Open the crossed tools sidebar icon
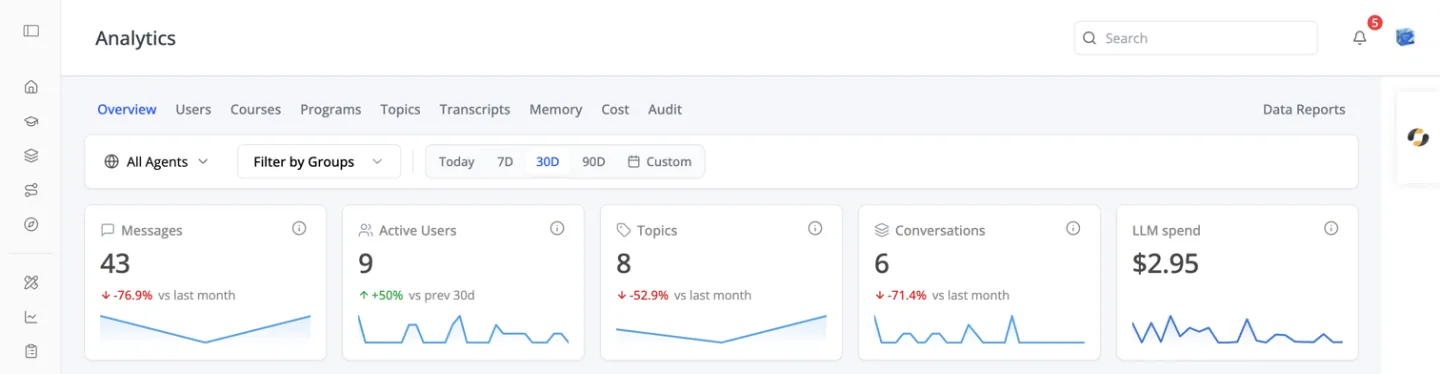This screenshot has height=374, width=1440. [31, 283]
